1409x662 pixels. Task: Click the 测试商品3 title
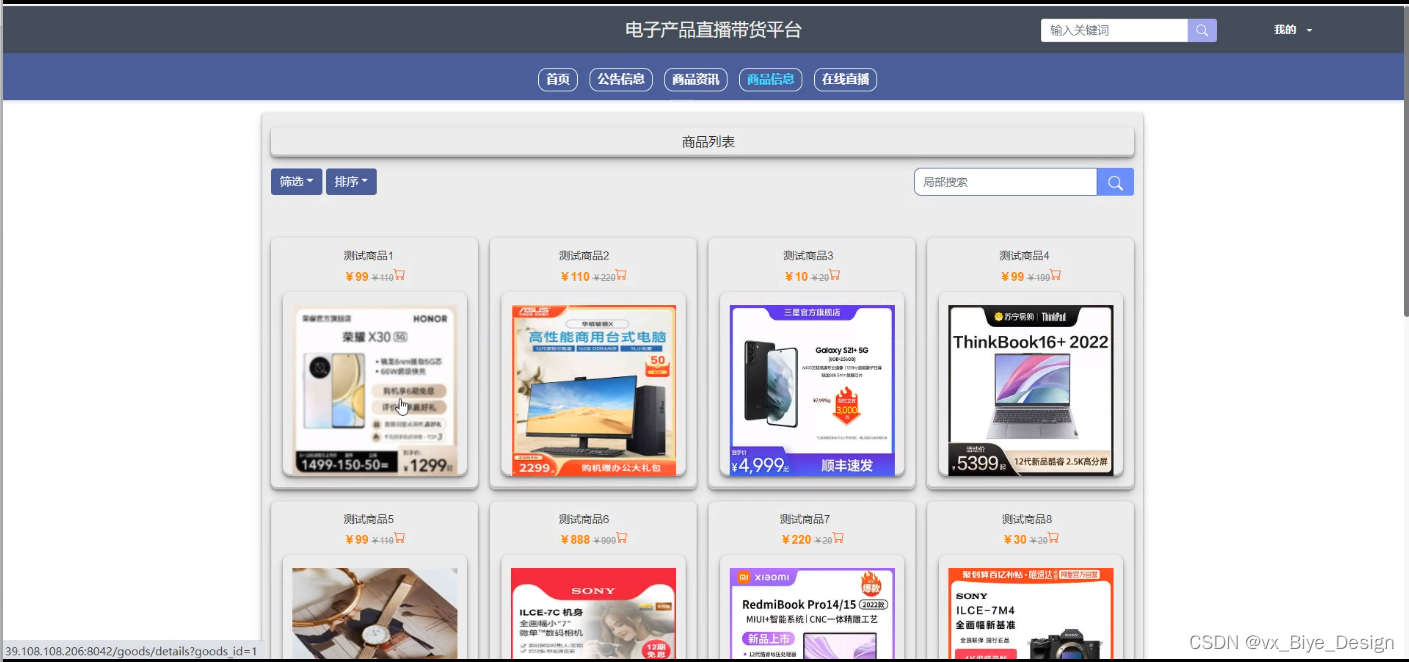(x=808, y=256)
